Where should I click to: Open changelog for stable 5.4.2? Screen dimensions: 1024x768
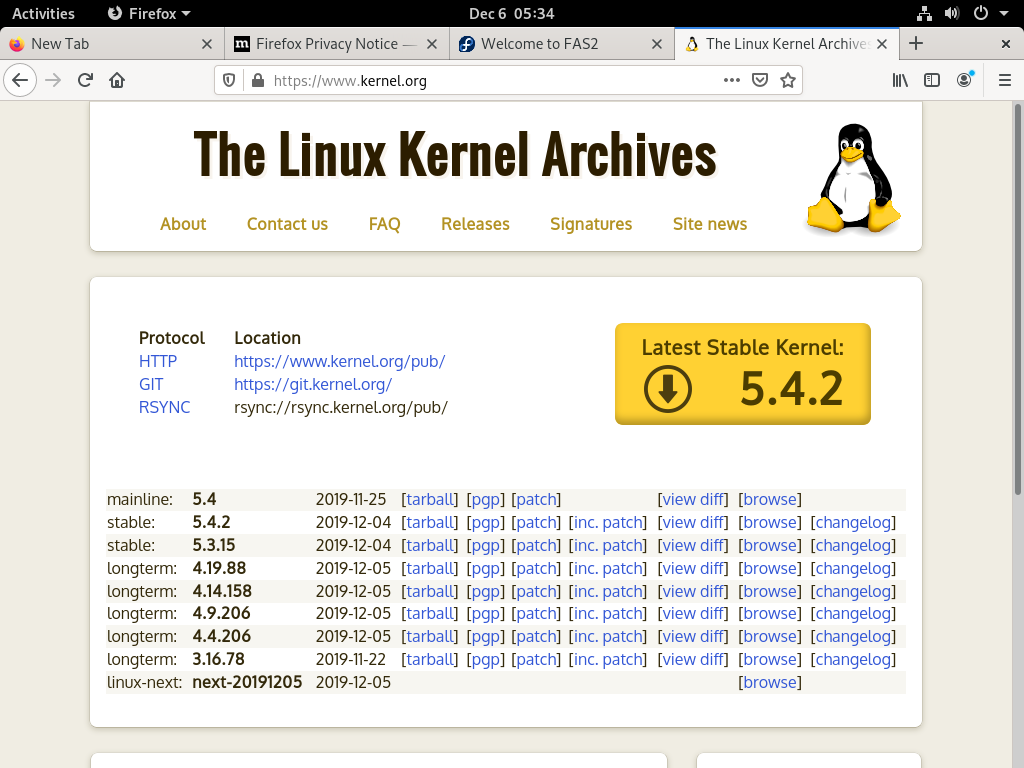coord(853,522)
